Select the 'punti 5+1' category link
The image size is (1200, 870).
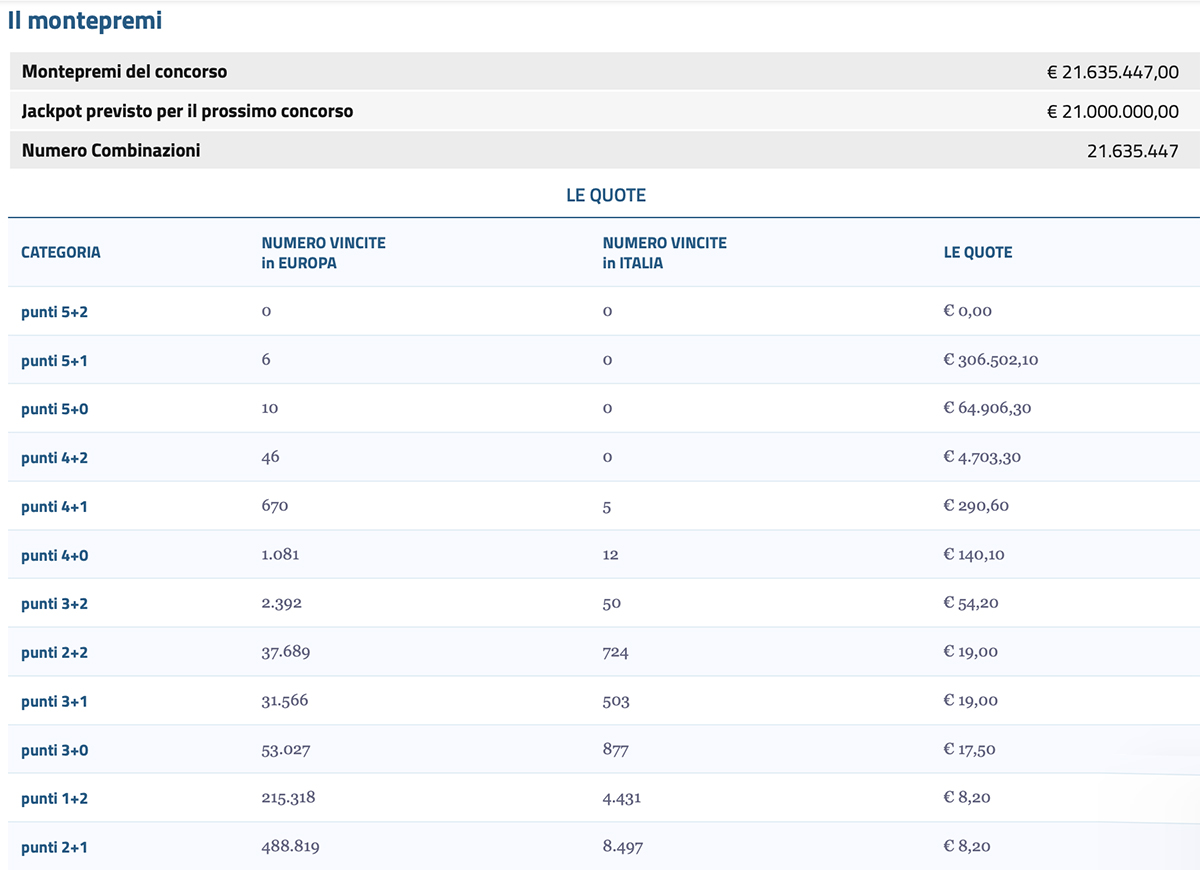[54, 360]
